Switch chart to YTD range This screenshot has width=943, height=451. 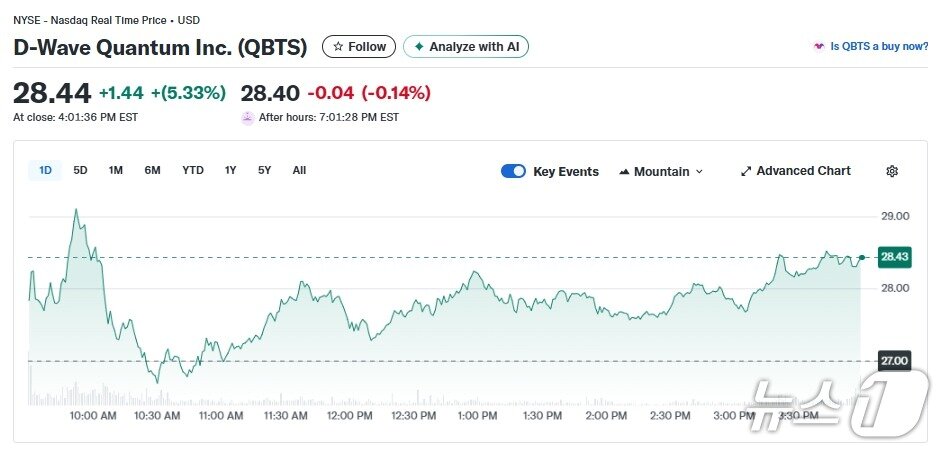(193, 170)
